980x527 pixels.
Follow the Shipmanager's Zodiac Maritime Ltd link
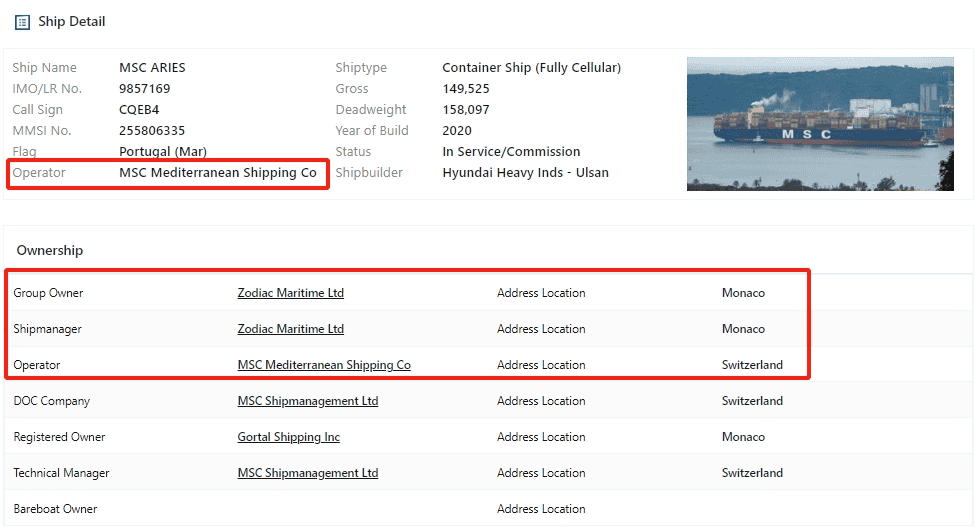coord(290,329)
